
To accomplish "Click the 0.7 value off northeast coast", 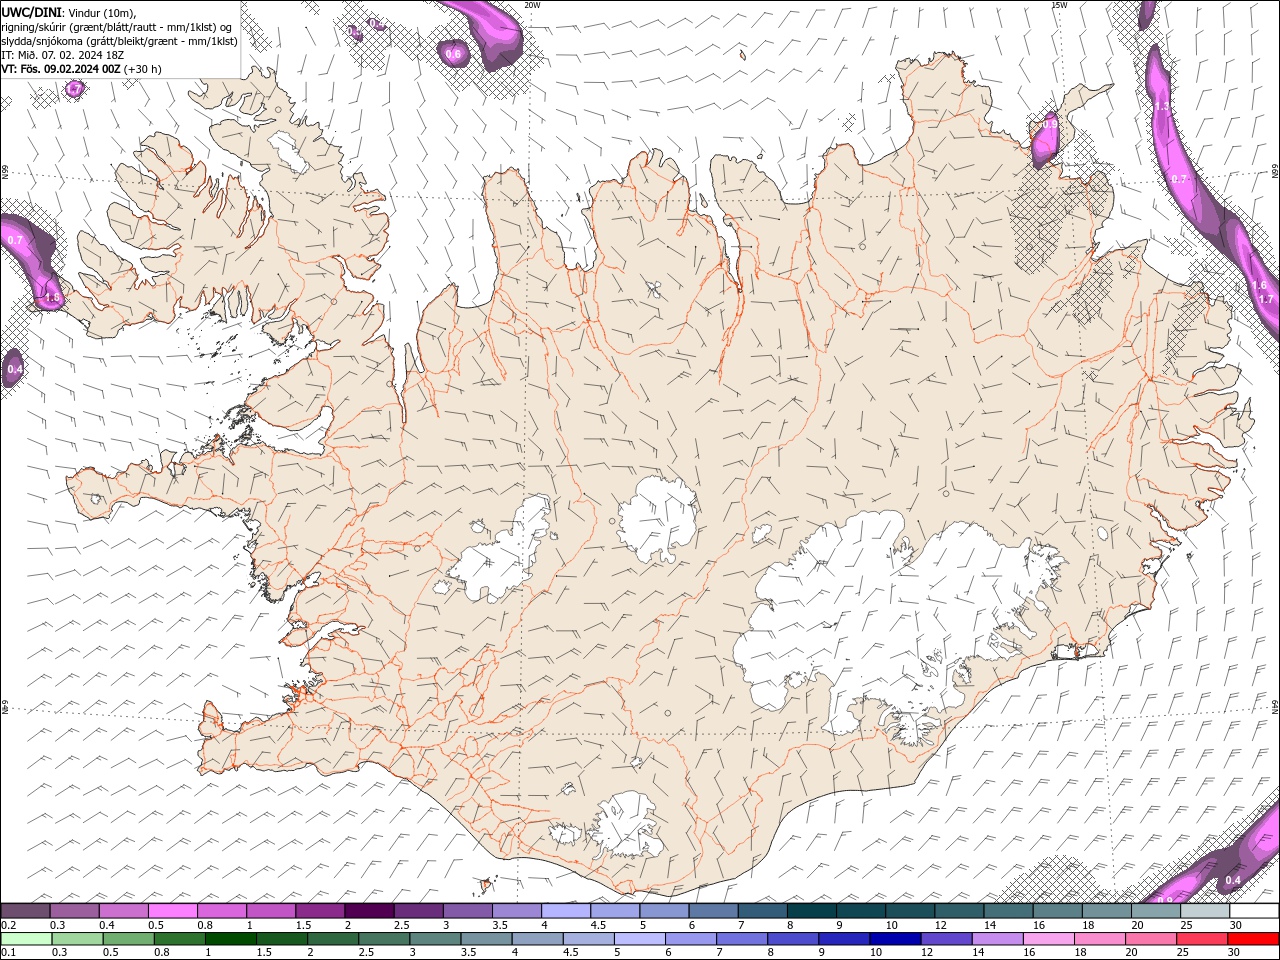I will [1179, 179].
